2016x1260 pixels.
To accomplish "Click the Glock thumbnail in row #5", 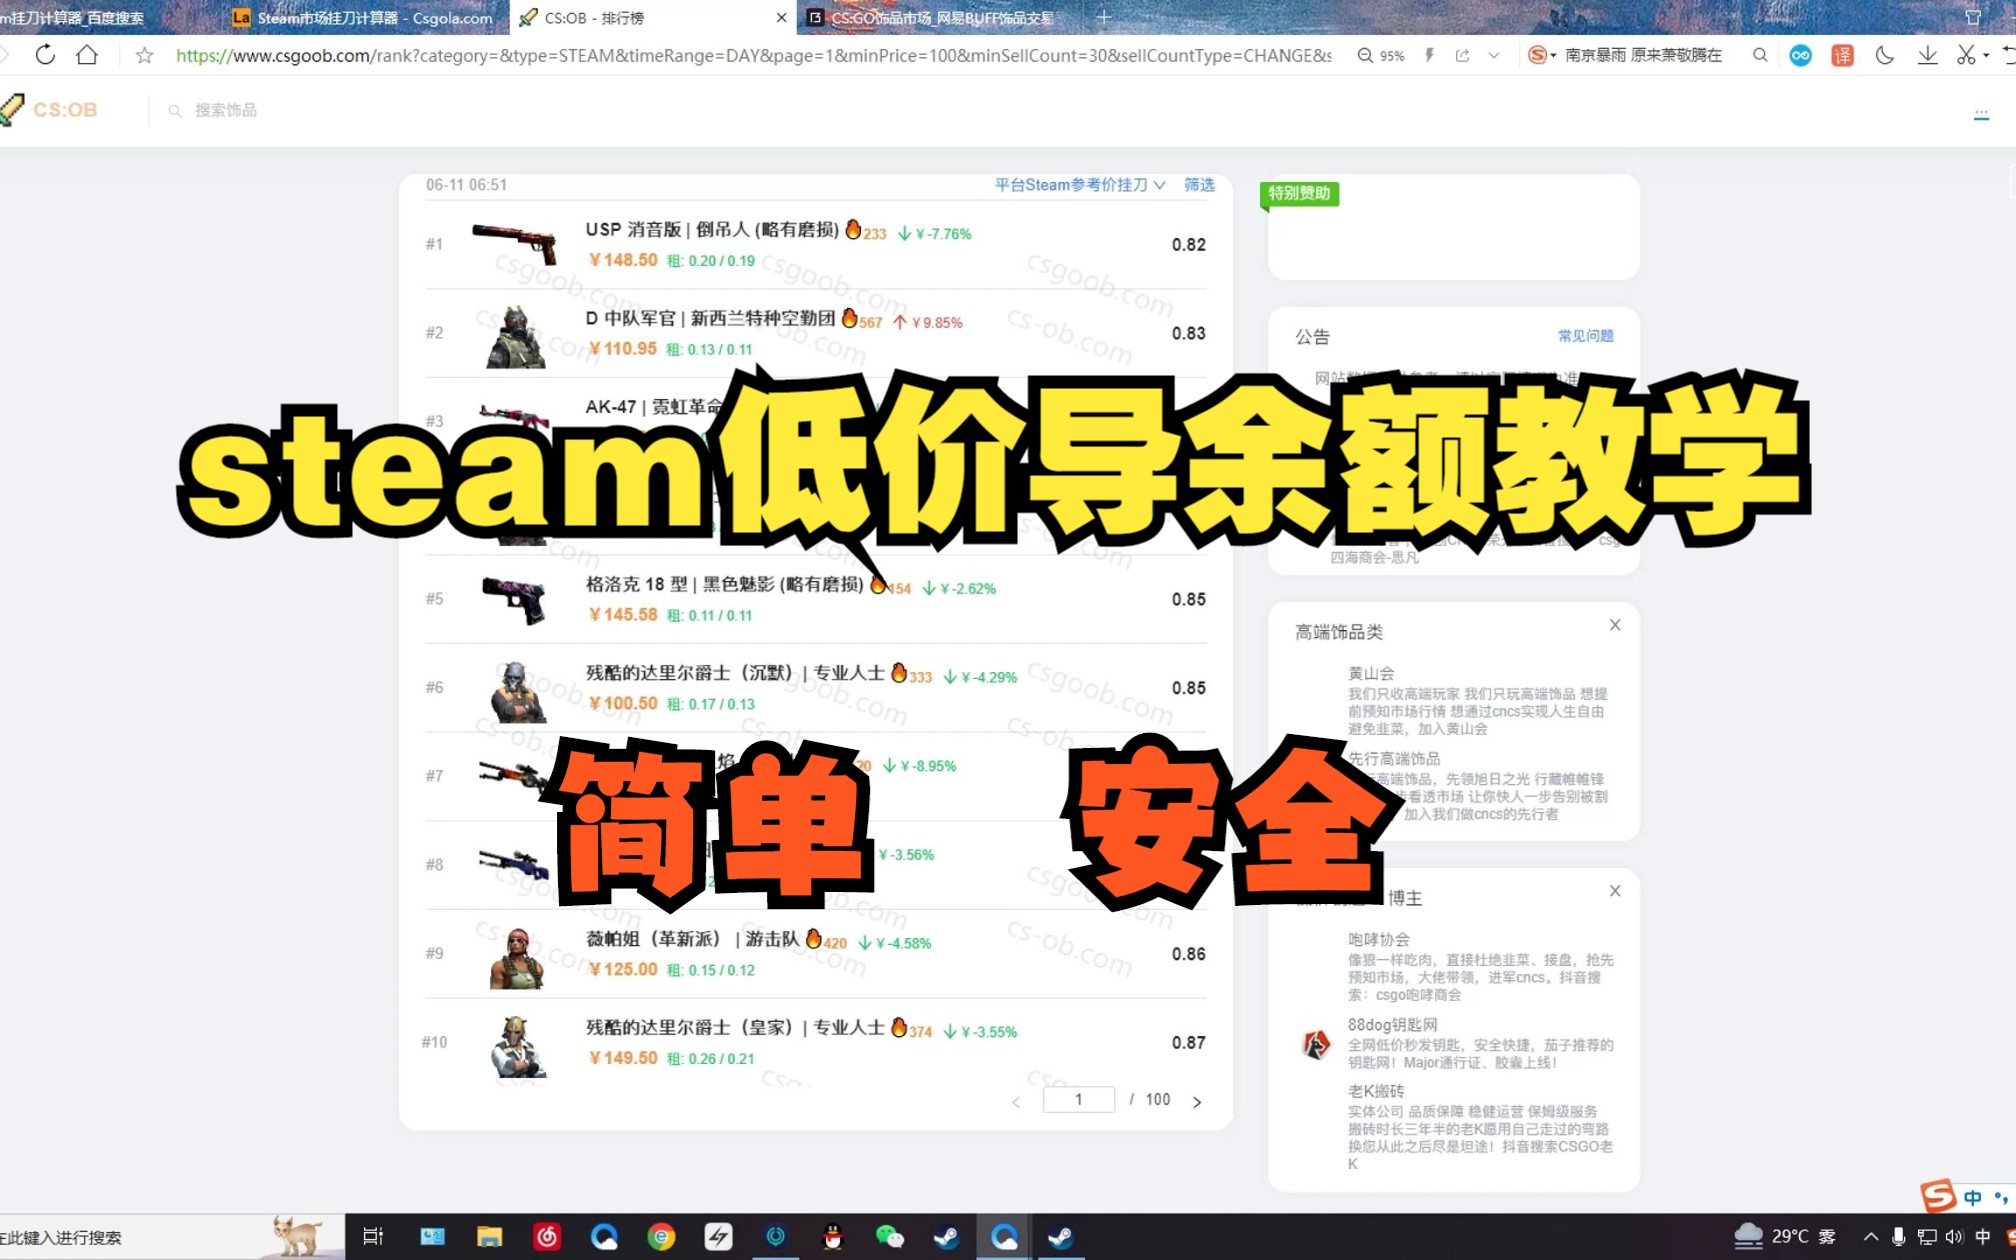I will pos(514,599).
